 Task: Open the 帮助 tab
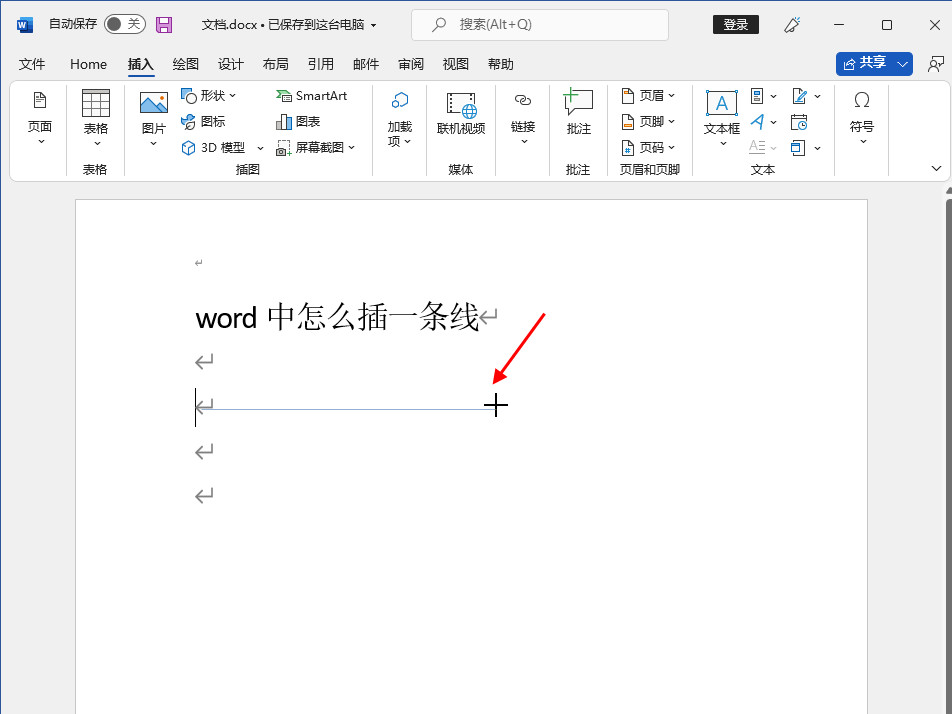click(500, 64)
